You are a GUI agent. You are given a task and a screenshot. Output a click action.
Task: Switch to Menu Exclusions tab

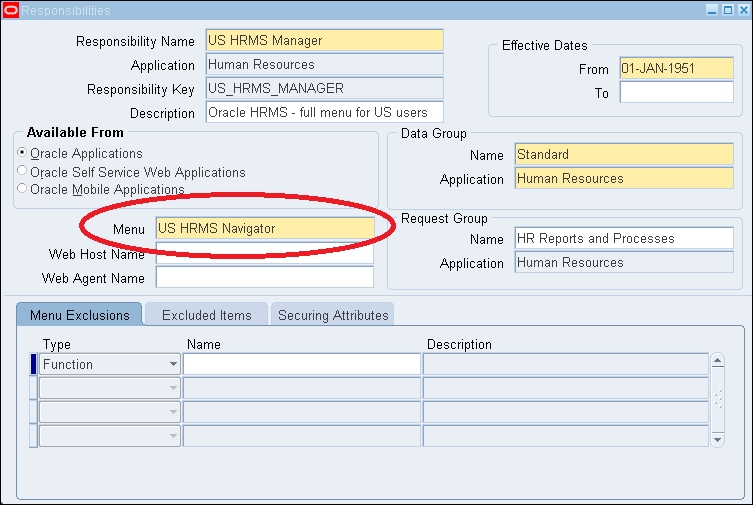[x=80, y=315]
